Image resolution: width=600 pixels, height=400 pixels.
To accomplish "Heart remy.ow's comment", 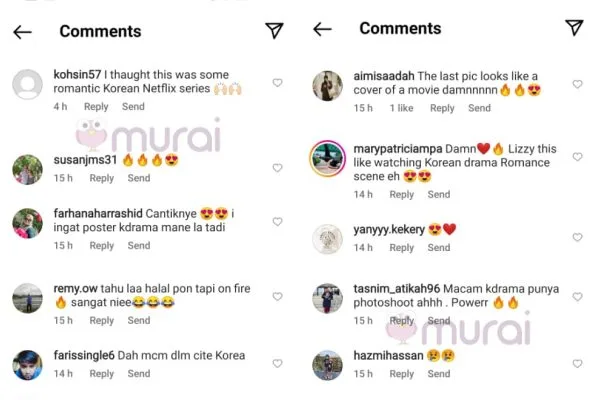I will pyautogui.click(x=277, y=297).
